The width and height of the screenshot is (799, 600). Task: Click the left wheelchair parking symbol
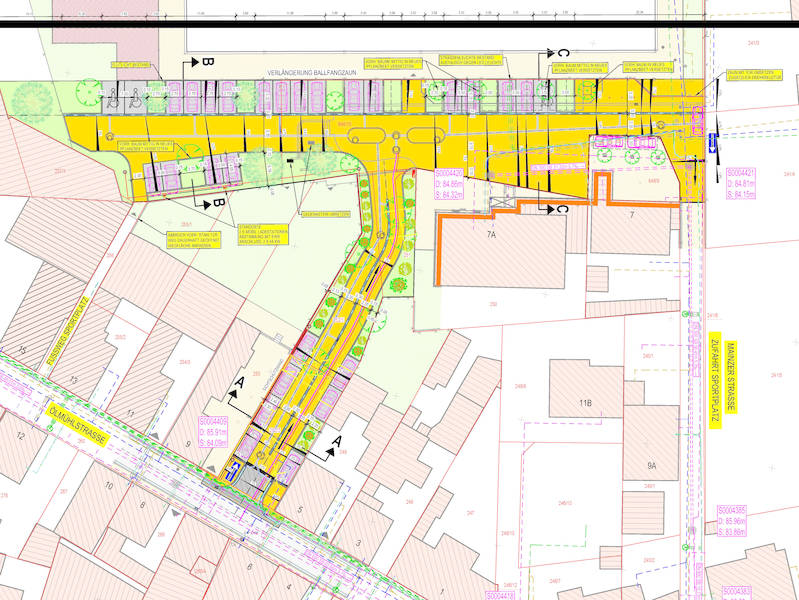point(114,96)
